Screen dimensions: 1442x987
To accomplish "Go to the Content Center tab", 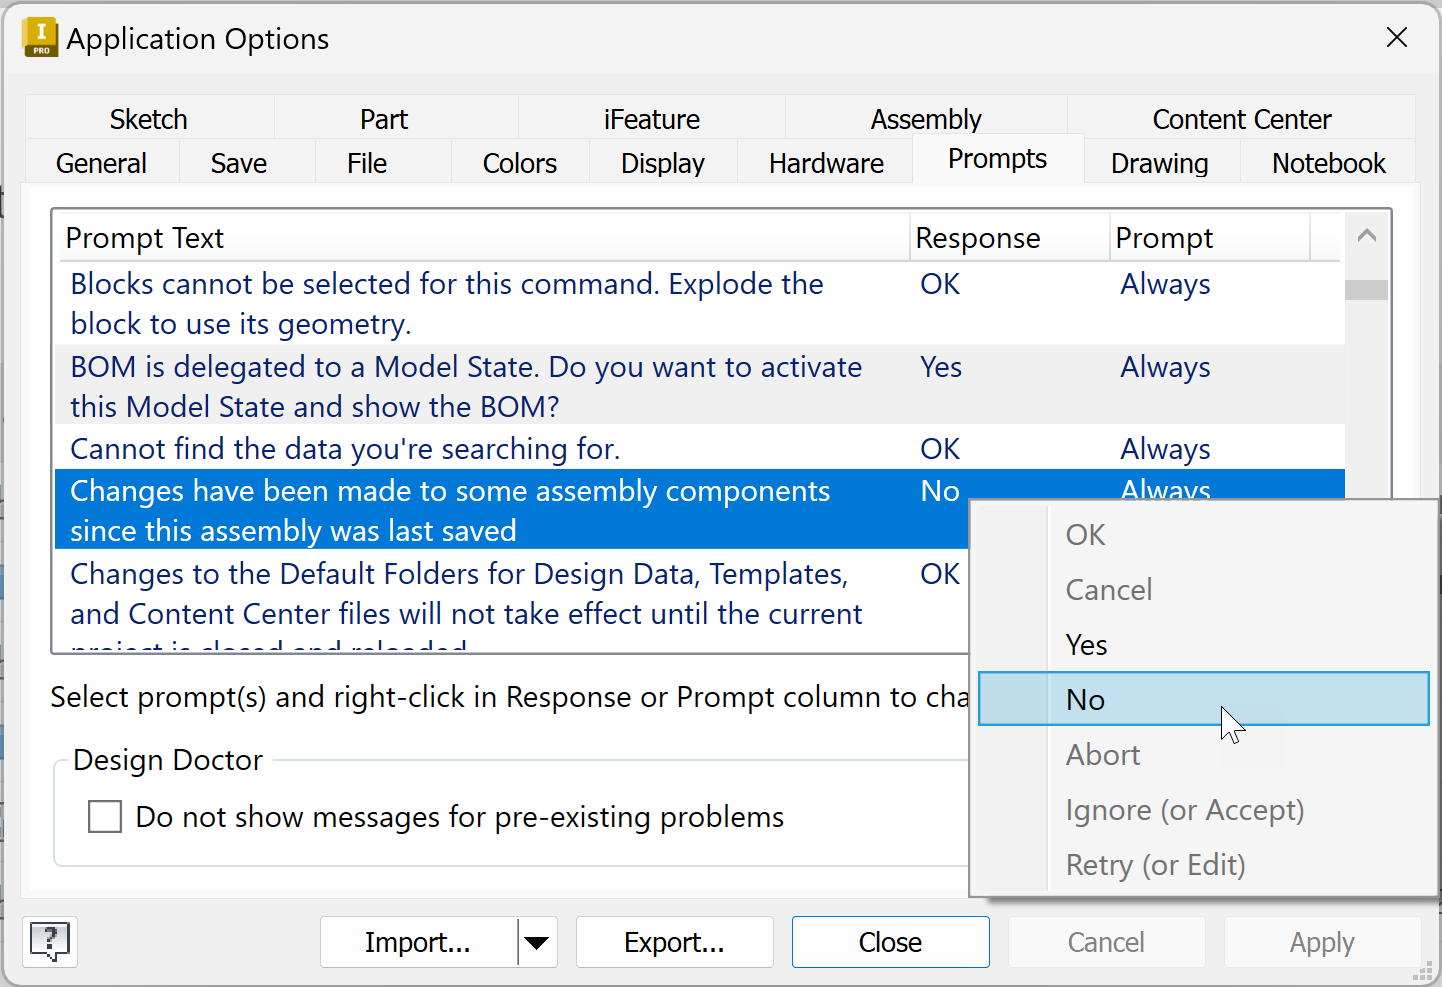I will [x=1241, y=119].
